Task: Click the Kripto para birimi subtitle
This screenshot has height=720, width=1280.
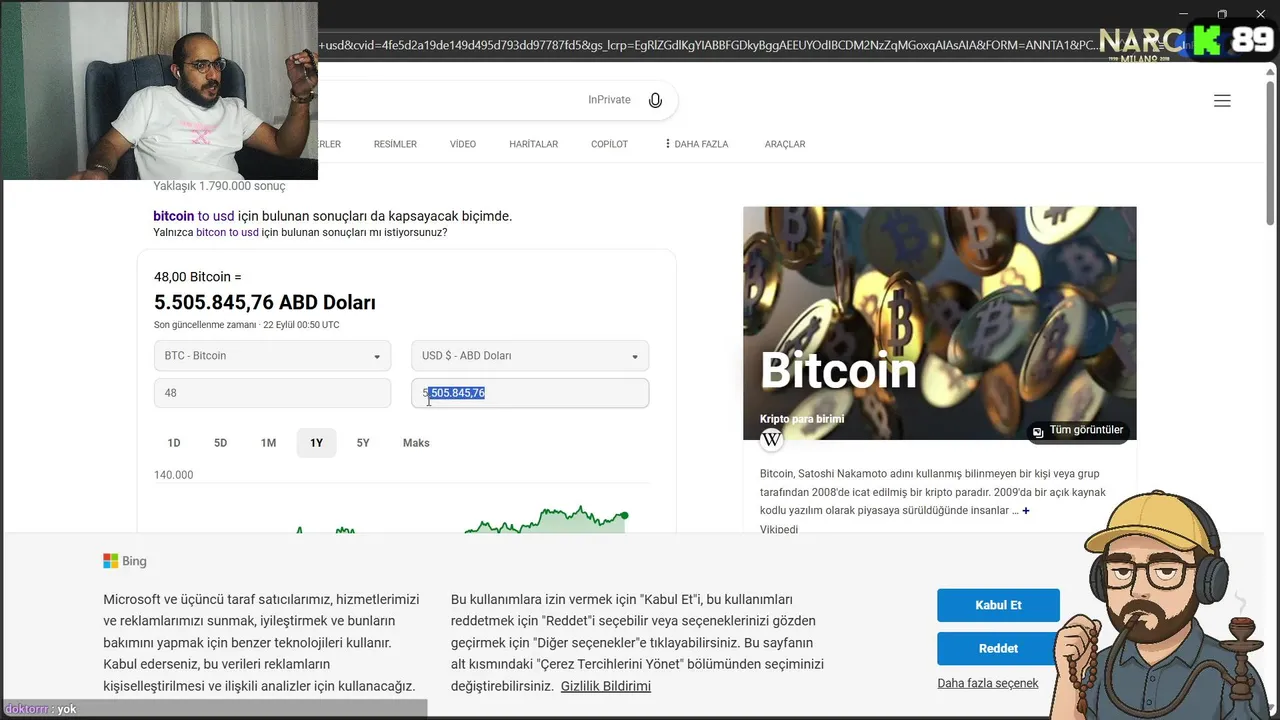Action: click(x=802, y=419)
